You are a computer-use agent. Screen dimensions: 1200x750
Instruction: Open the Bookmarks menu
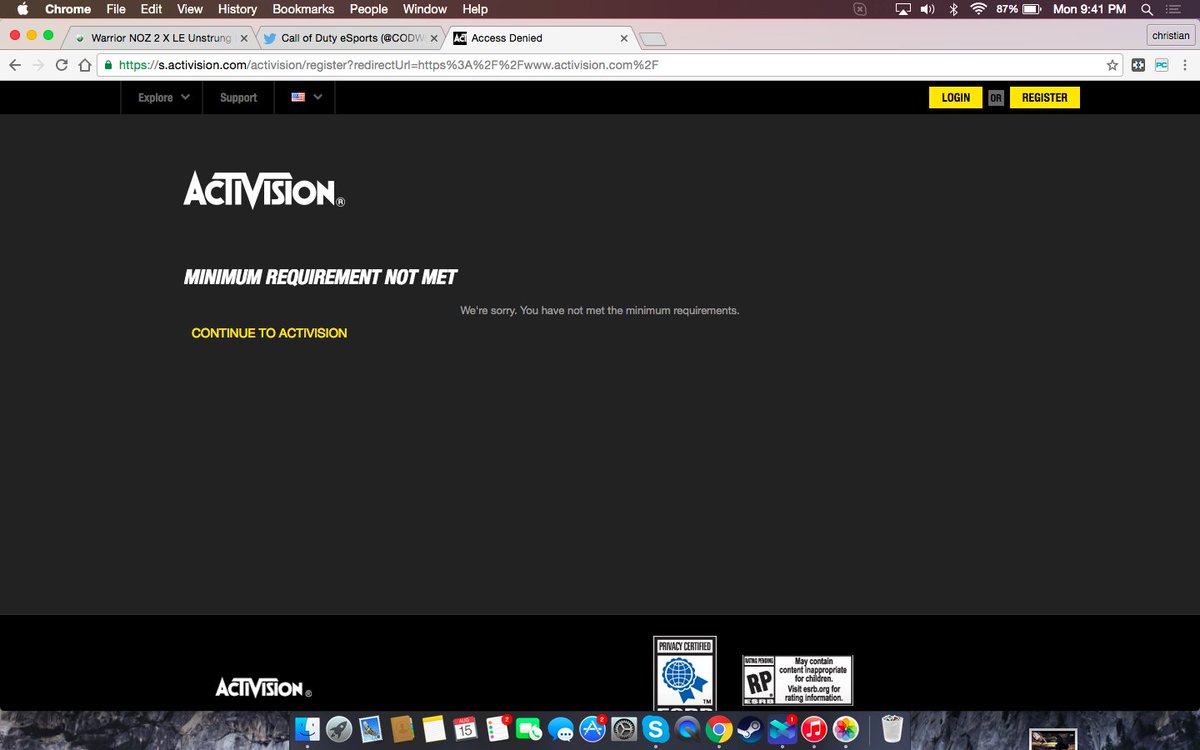point(303,9)
